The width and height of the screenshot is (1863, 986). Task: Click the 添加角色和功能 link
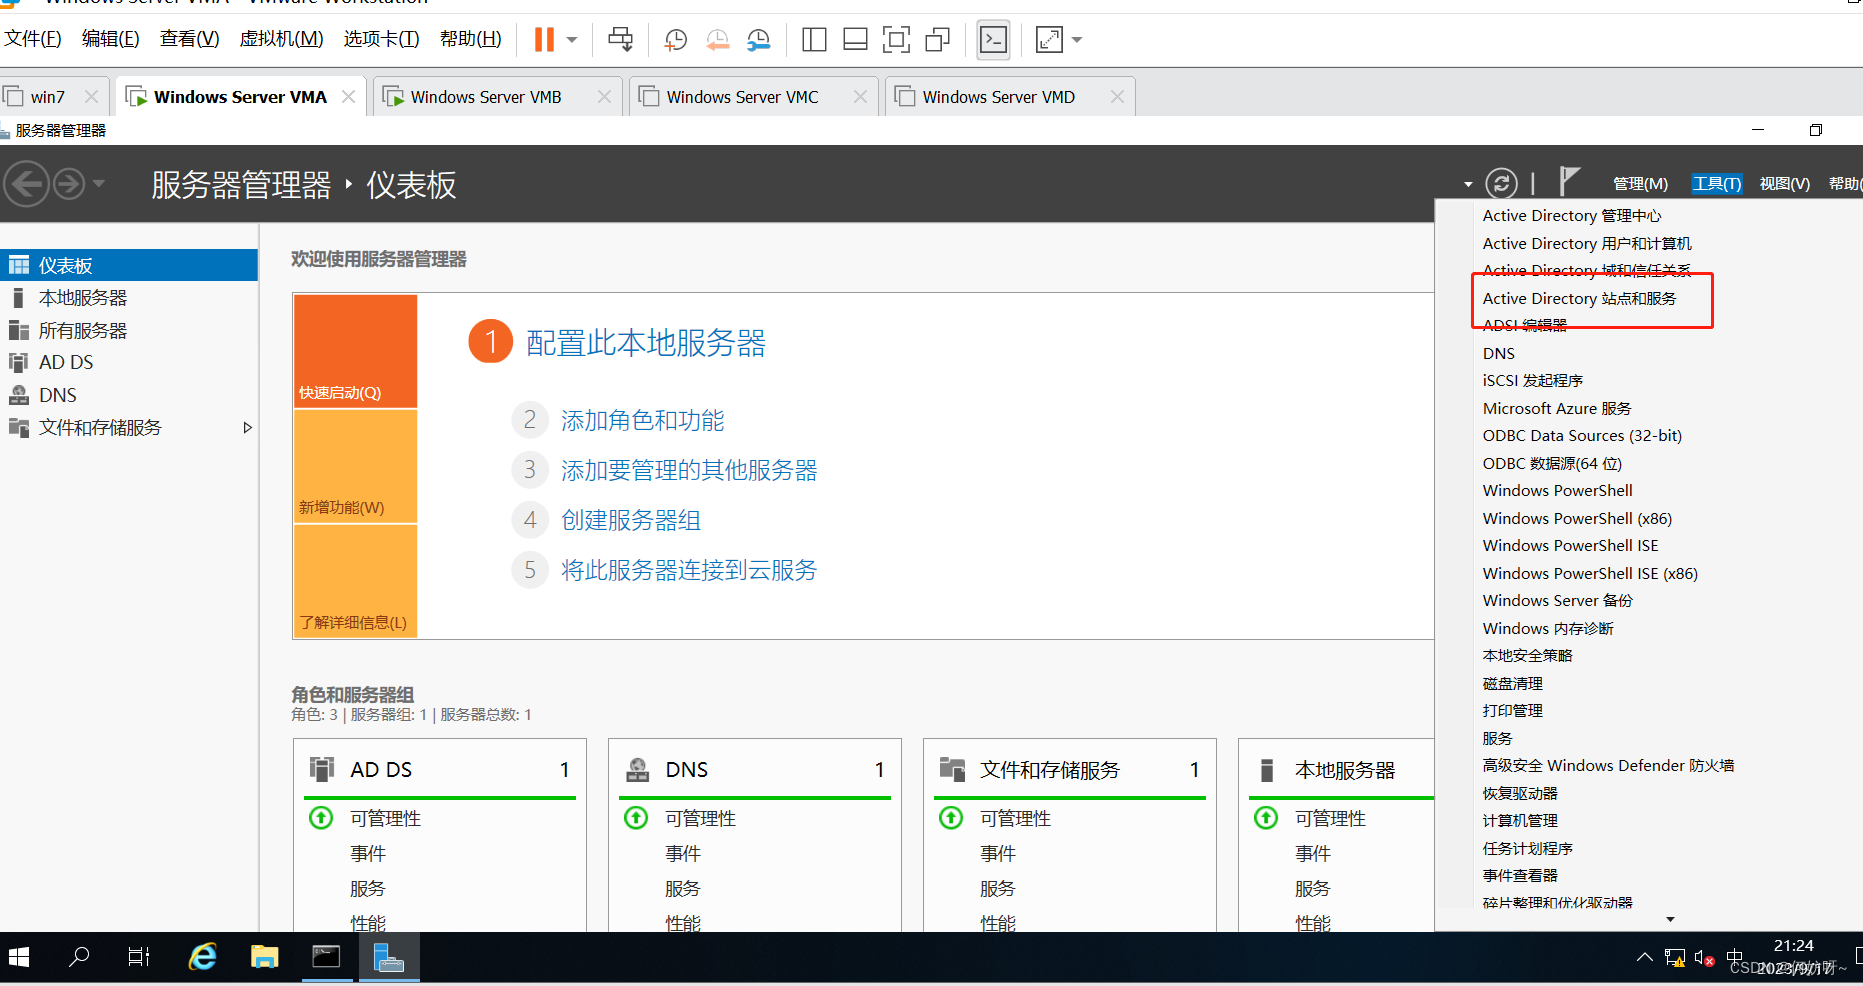coord(642,421)
